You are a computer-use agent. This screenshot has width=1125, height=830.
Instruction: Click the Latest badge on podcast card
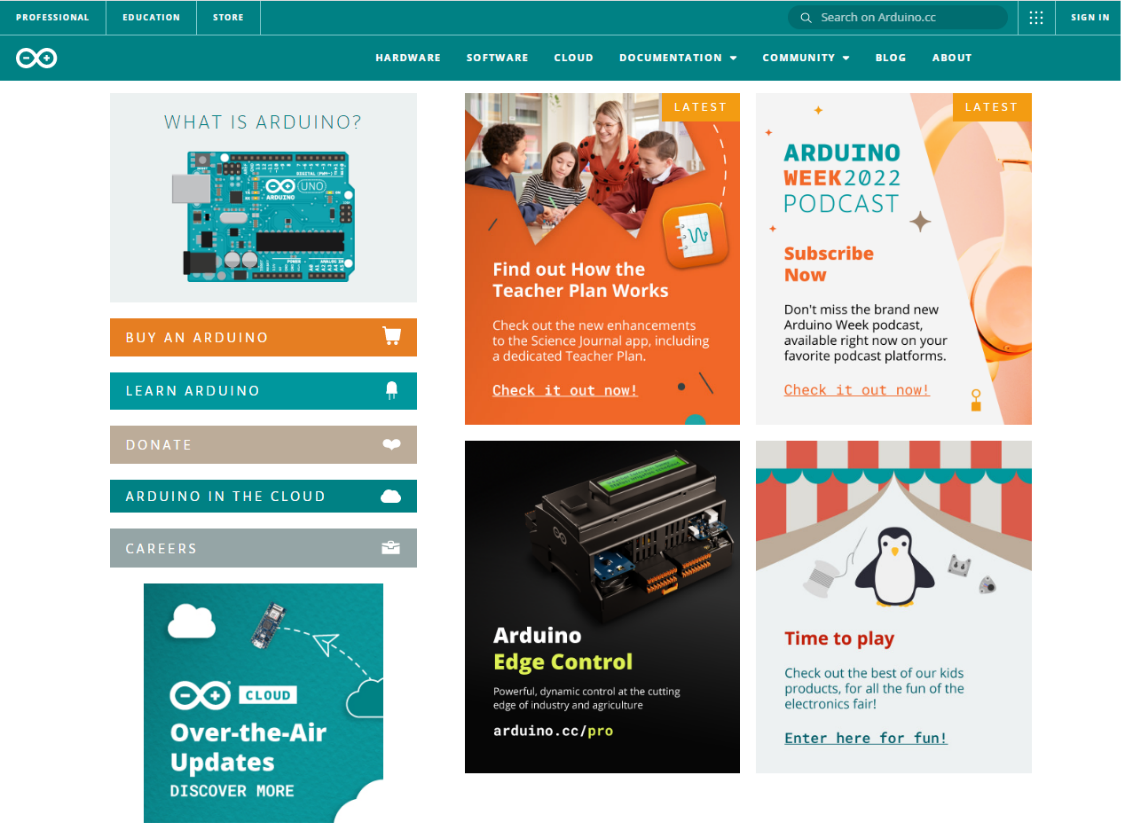point(992,107)
